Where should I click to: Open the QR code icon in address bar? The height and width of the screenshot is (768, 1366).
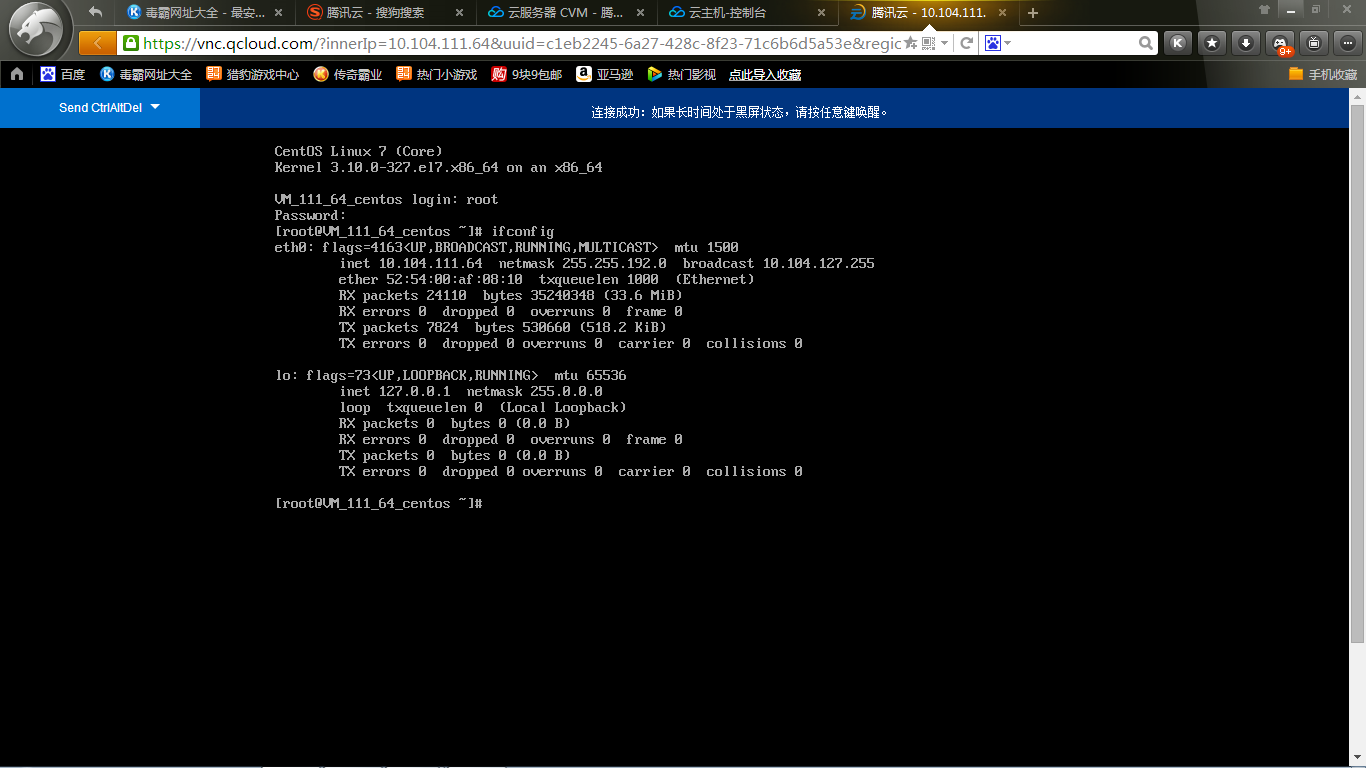928,43
